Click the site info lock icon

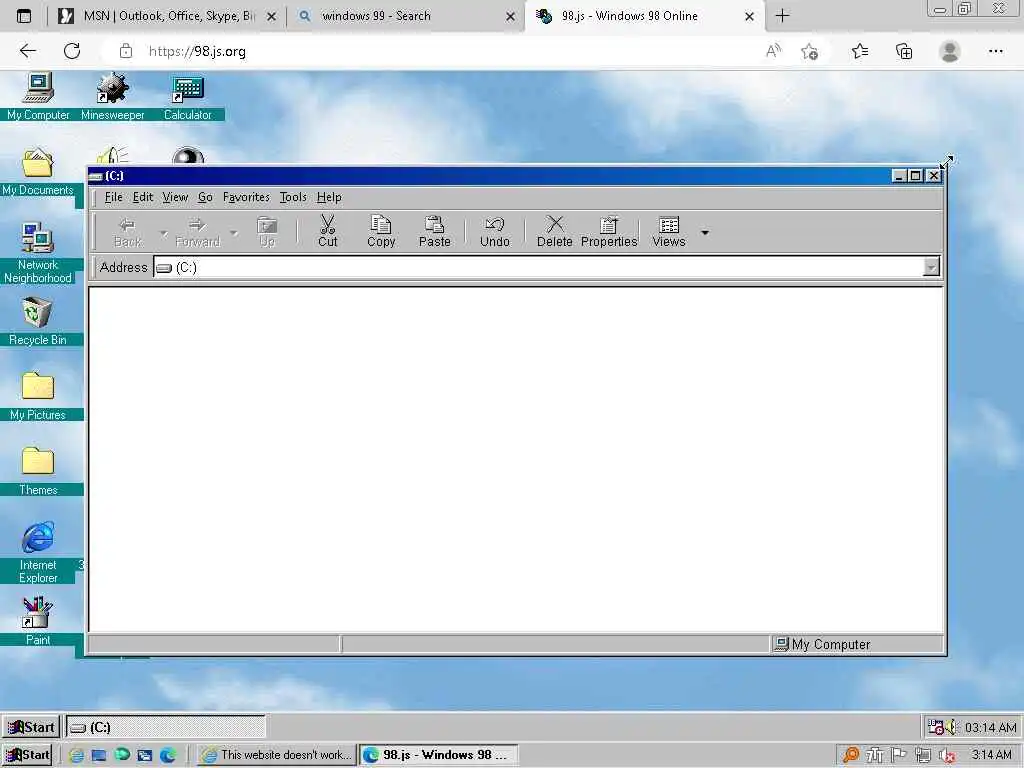tap(126, 51)
